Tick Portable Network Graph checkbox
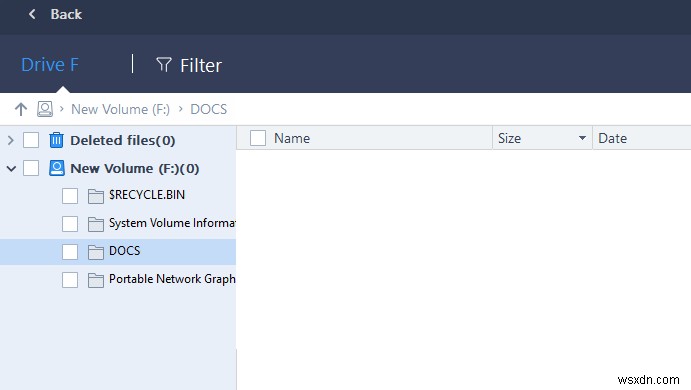Image resolution: width=691 pixels, height=390 pixels. (x=70, y=280)
